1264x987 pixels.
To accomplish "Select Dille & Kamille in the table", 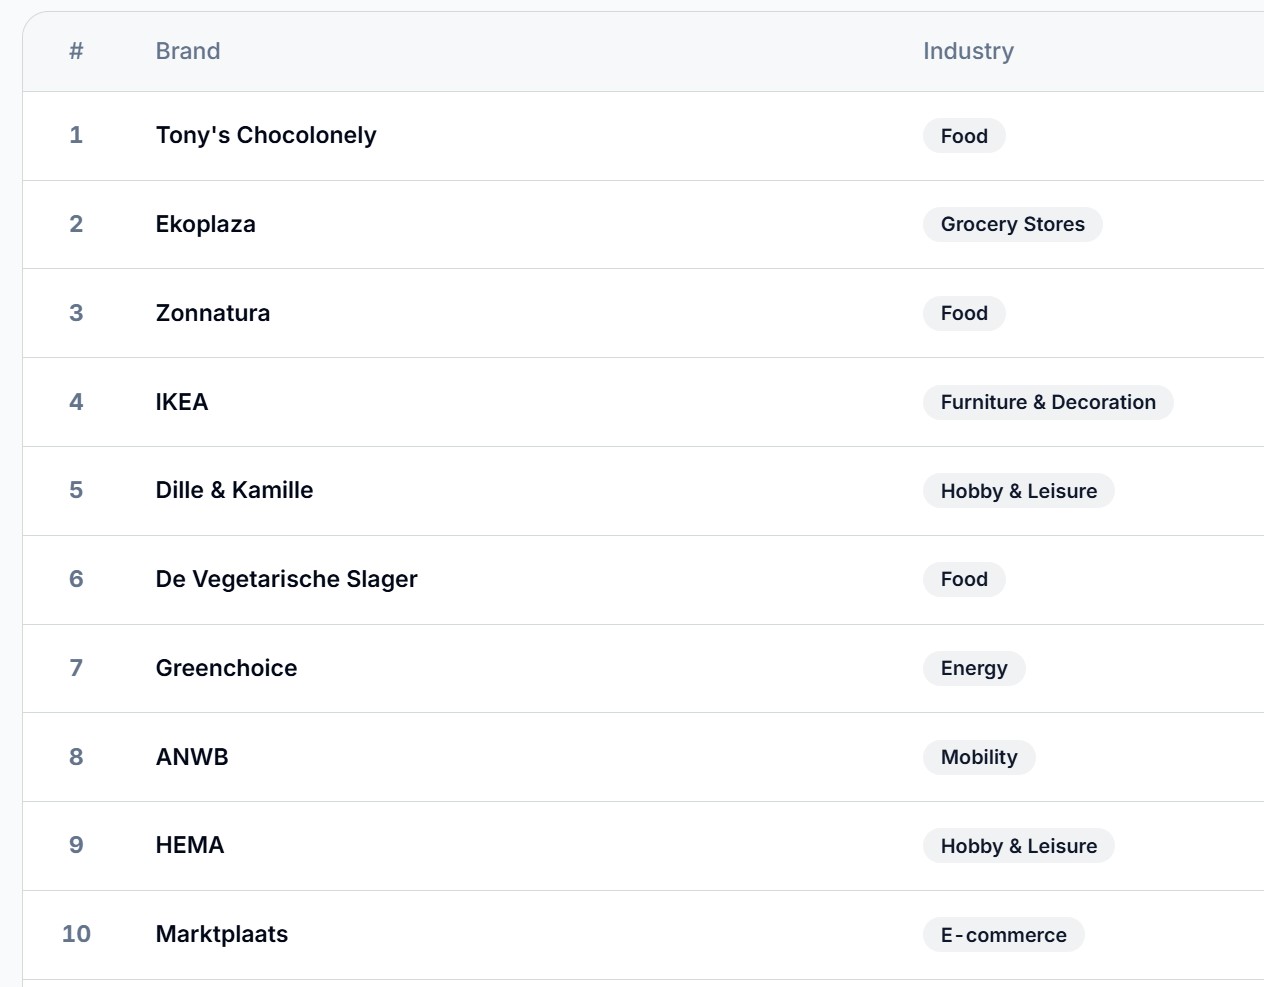I will pos(234,490).
